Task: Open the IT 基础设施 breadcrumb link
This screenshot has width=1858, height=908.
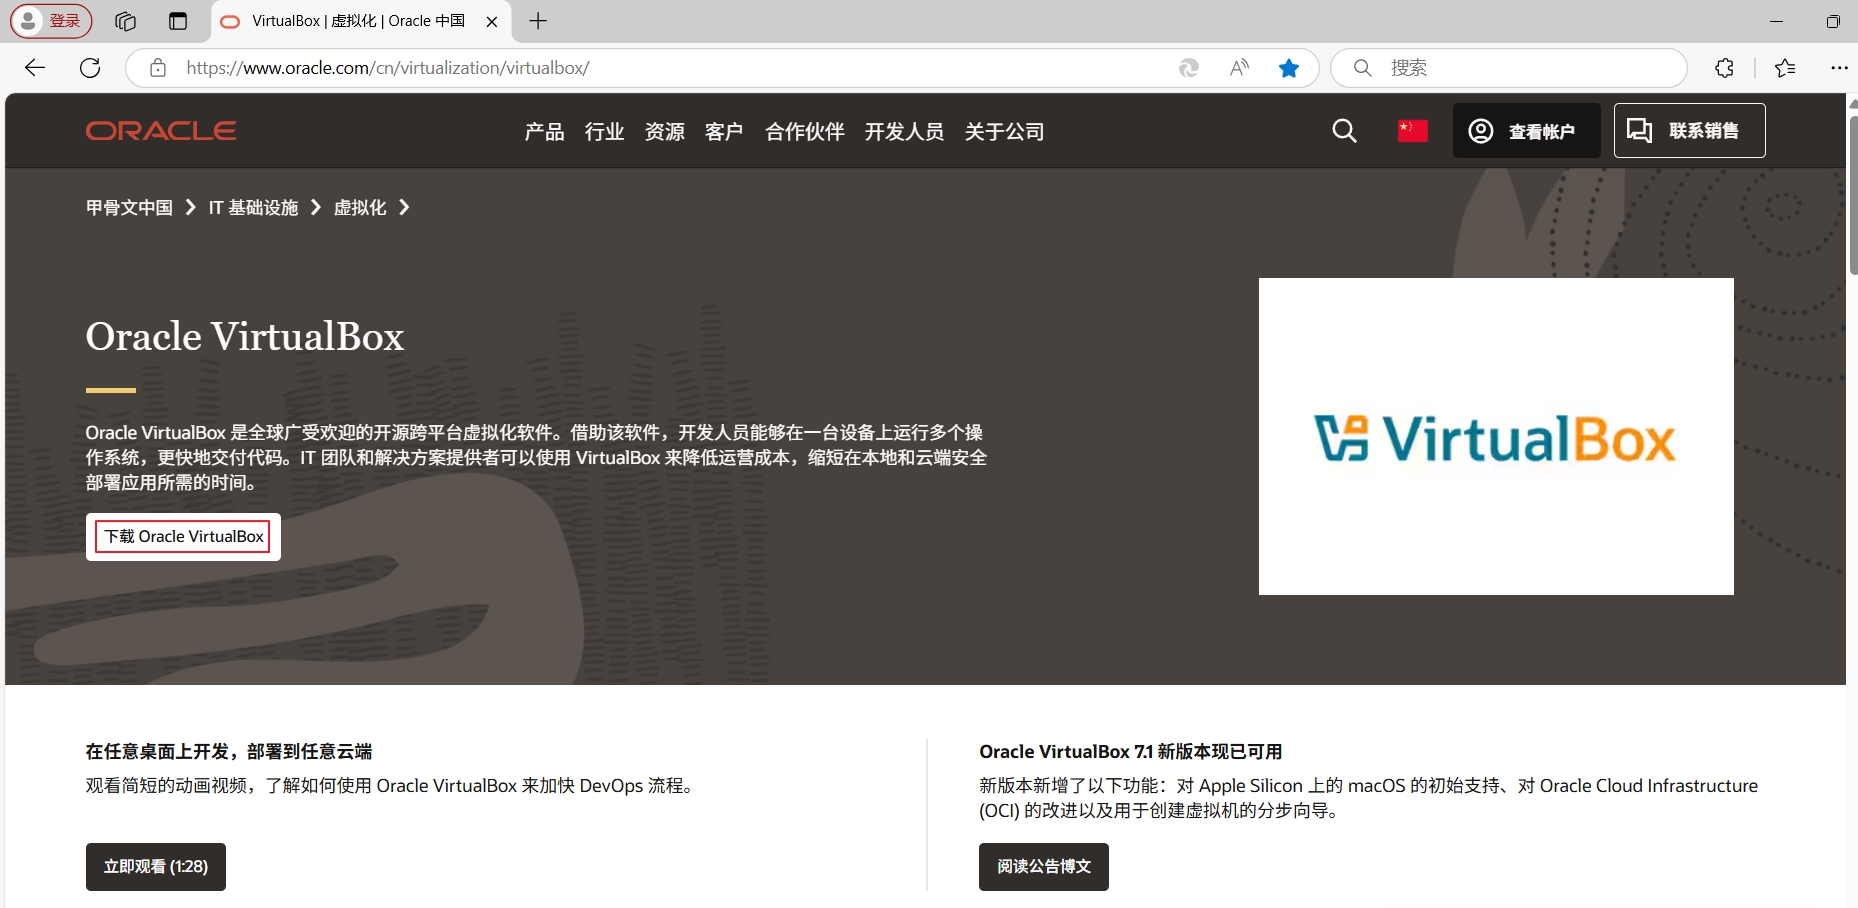Action: [253, 207]
